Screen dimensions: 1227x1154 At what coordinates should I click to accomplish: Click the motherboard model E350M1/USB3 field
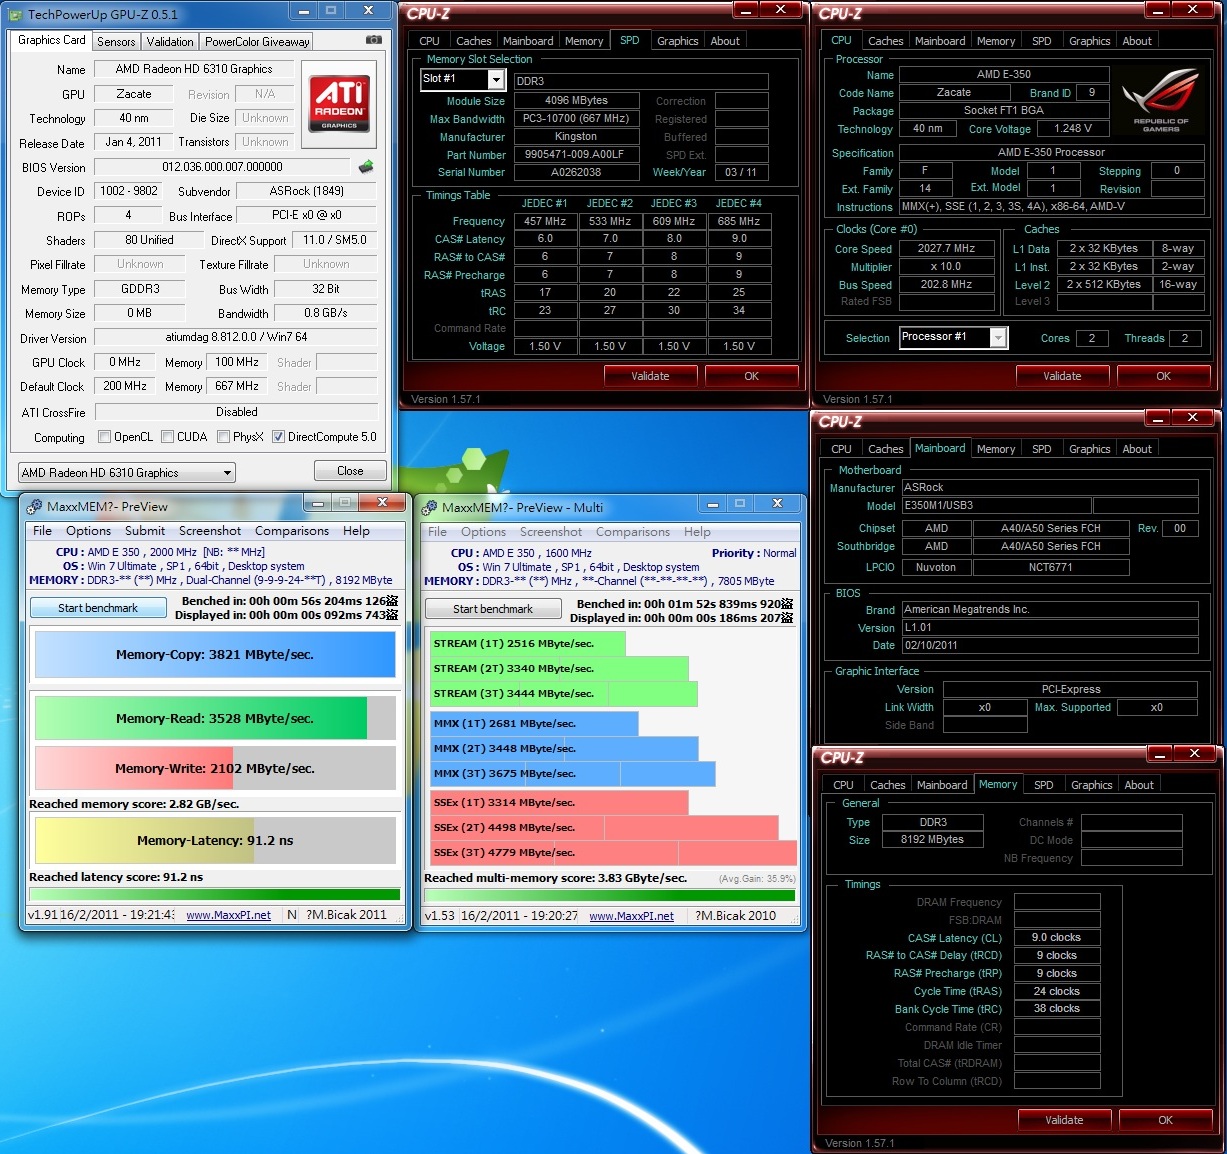(x=995, y=506)
